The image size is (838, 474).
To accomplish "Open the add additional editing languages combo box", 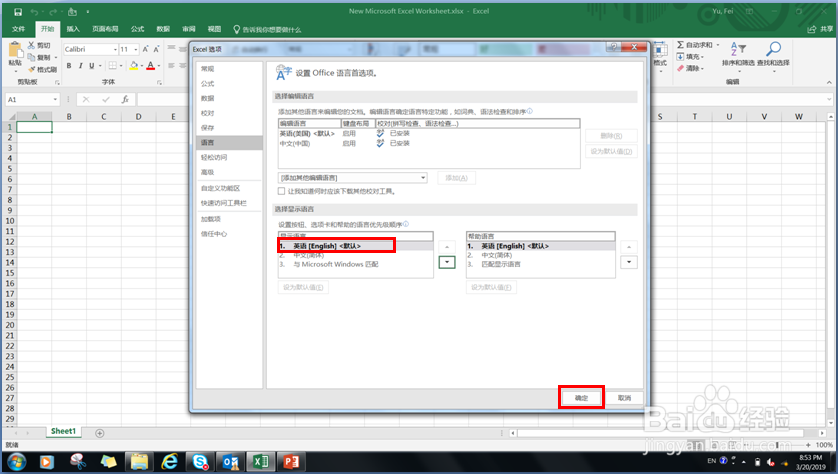I will tap(353, 178).
